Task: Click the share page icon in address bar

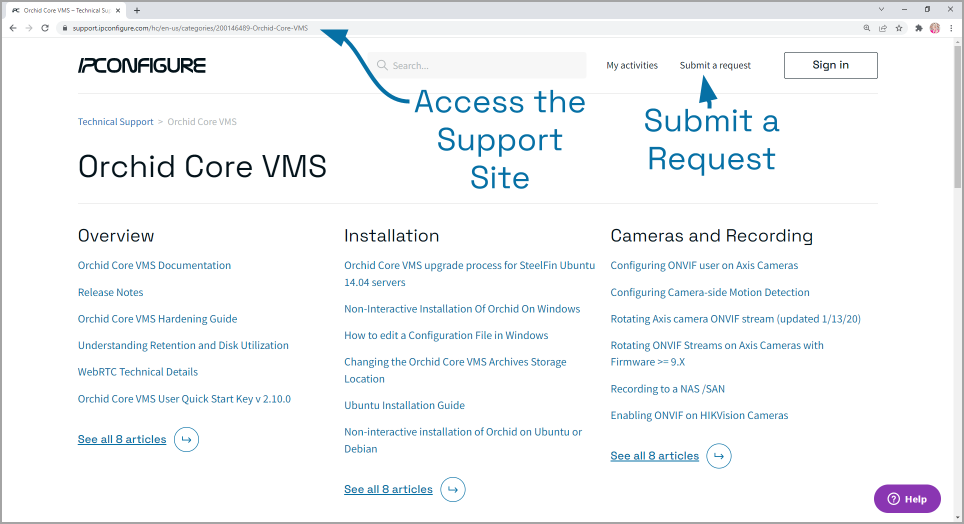Action: click(x=883, y=28)
